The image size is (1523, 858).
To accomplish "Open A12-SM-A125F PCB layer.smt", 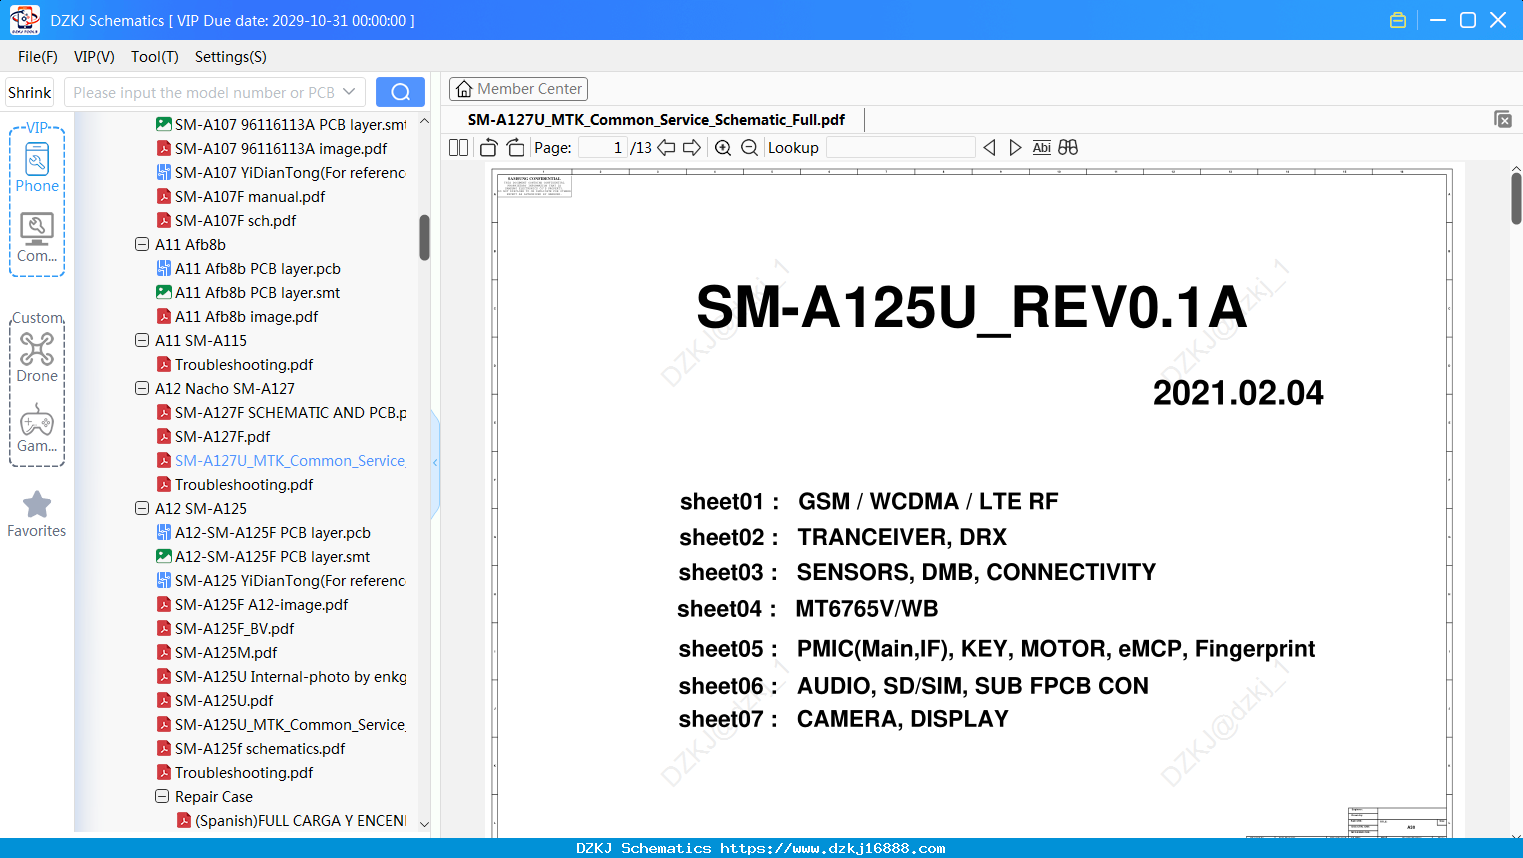I will pos(263,556).
